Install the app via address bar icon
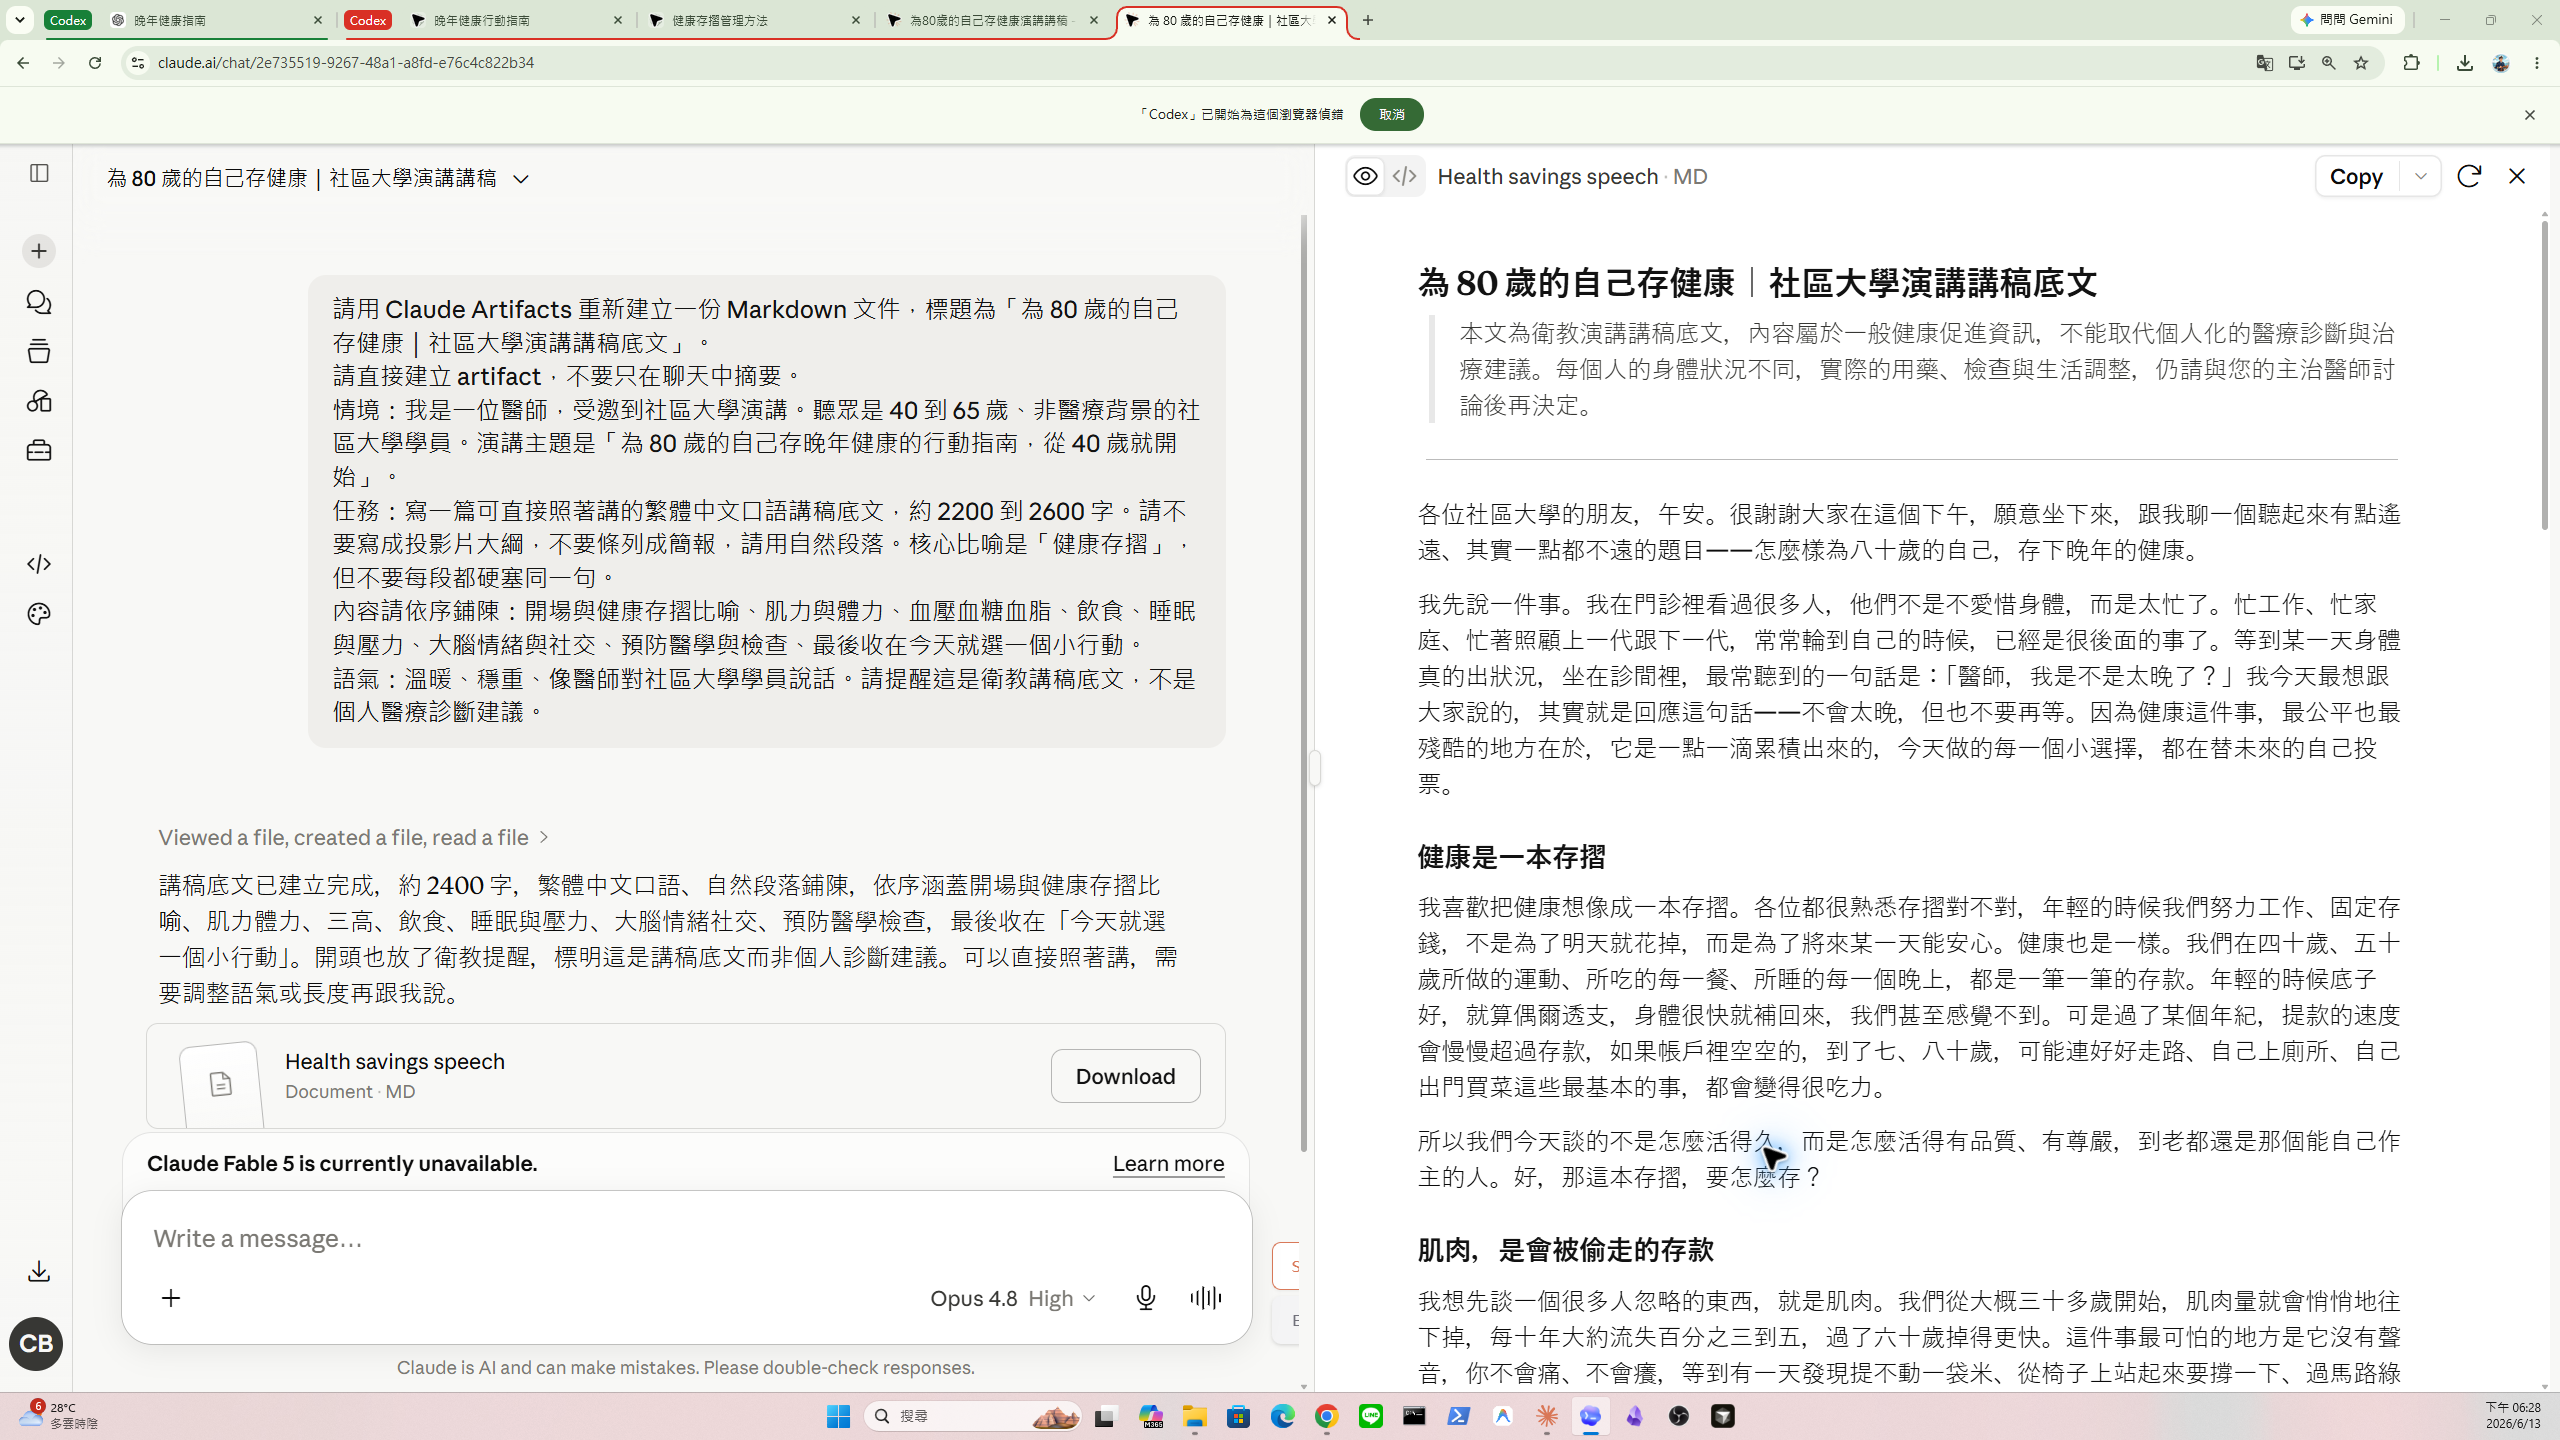Screen dimensions: 2560x1440 click(x=2297, y=63)
